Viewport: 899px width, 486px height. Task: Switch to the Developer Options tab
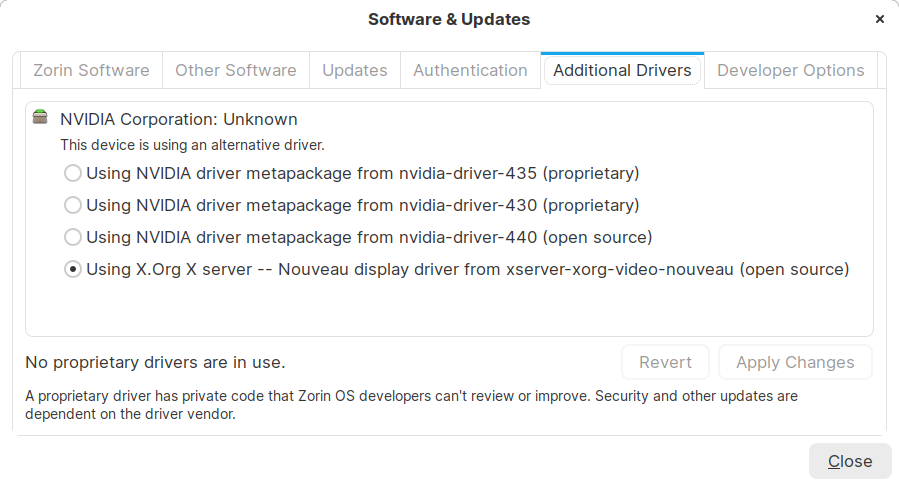(790, 70)
